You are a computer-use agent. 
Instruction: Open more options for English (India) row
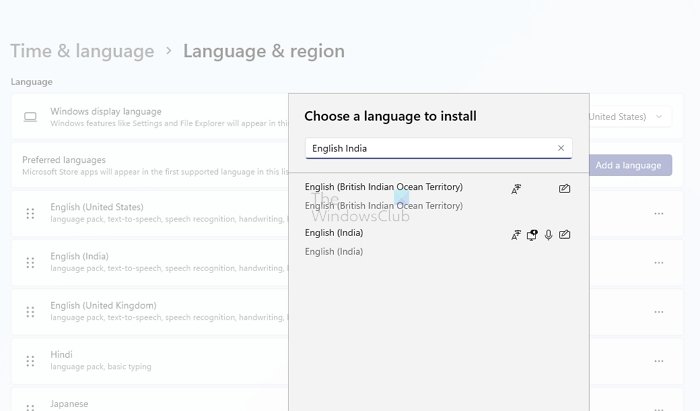pyautogui.click(x=659, y=262)
